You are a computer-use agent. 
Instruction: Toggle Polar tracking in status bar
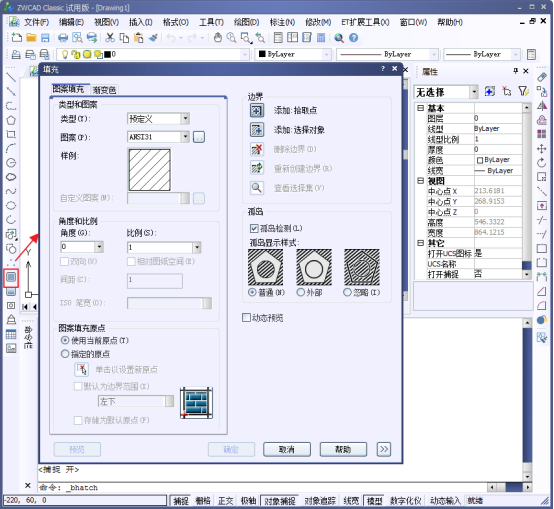click(248, 501)
